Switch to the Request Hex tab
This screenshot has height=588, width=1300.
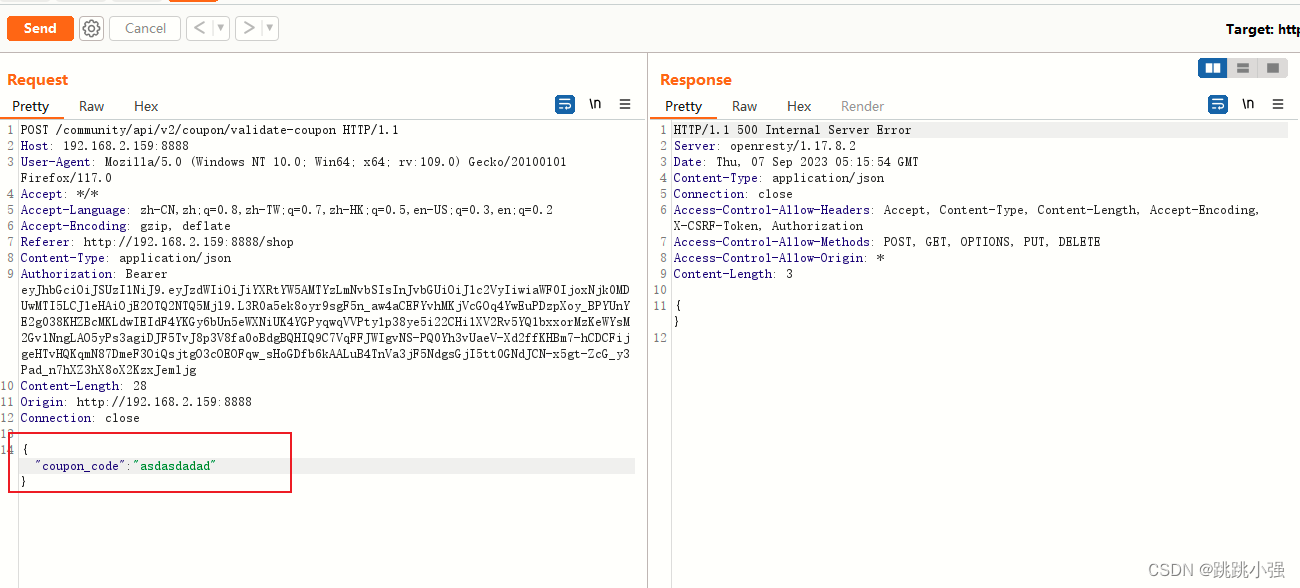pyautogui.click(x=146, y=106)
